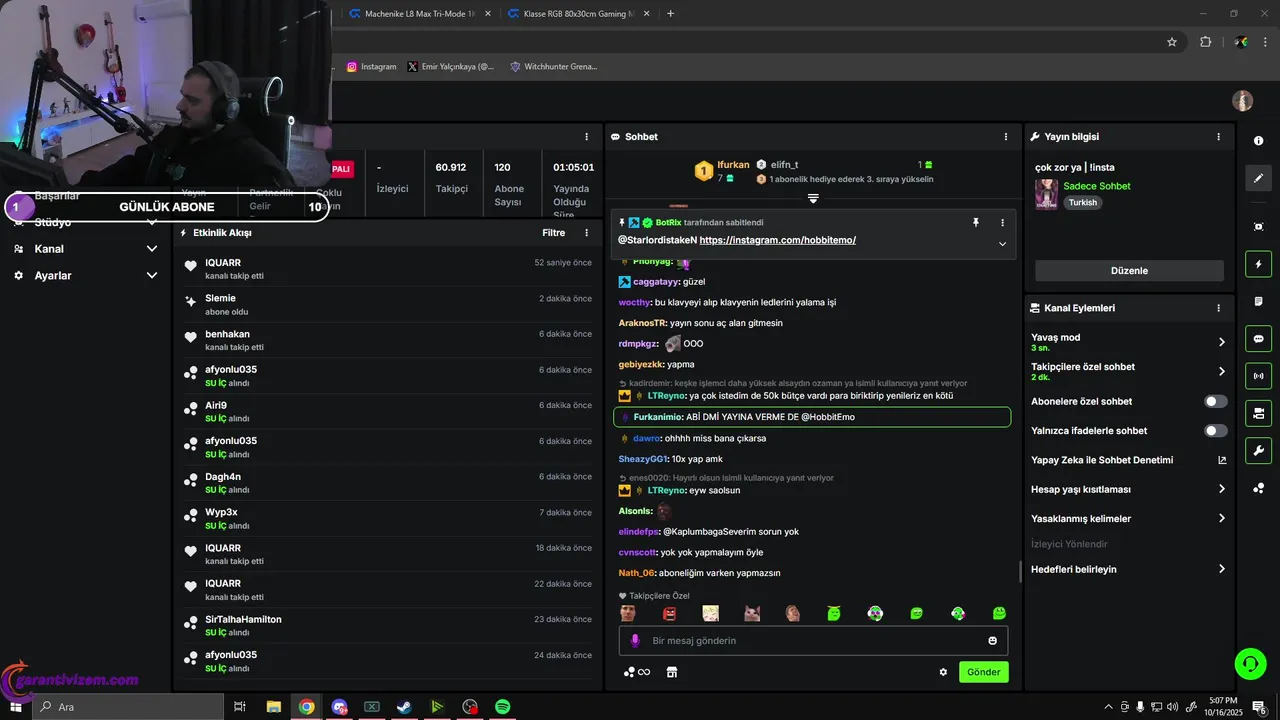The width and height of the screenshot is (1280, 720).
Task: Toggle the broadcast signal panel icon
Action: [1258, 376]
